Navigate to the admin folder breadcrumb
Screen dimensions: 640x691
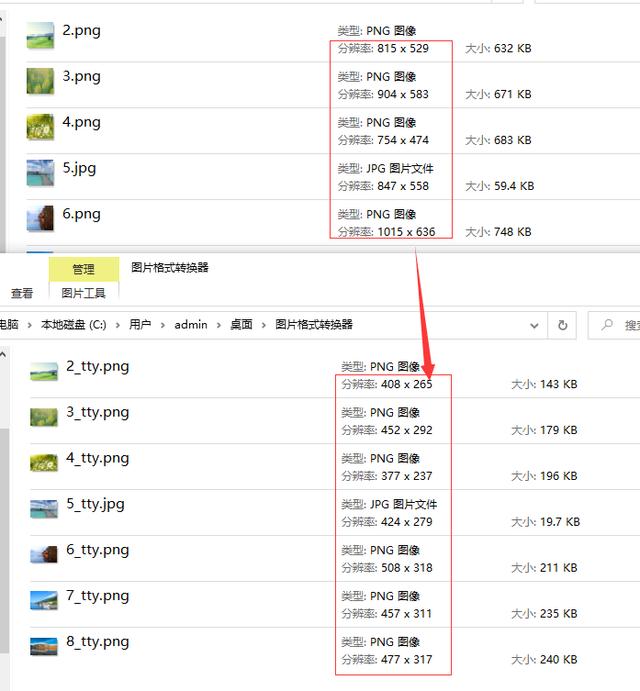coord(190,325)
